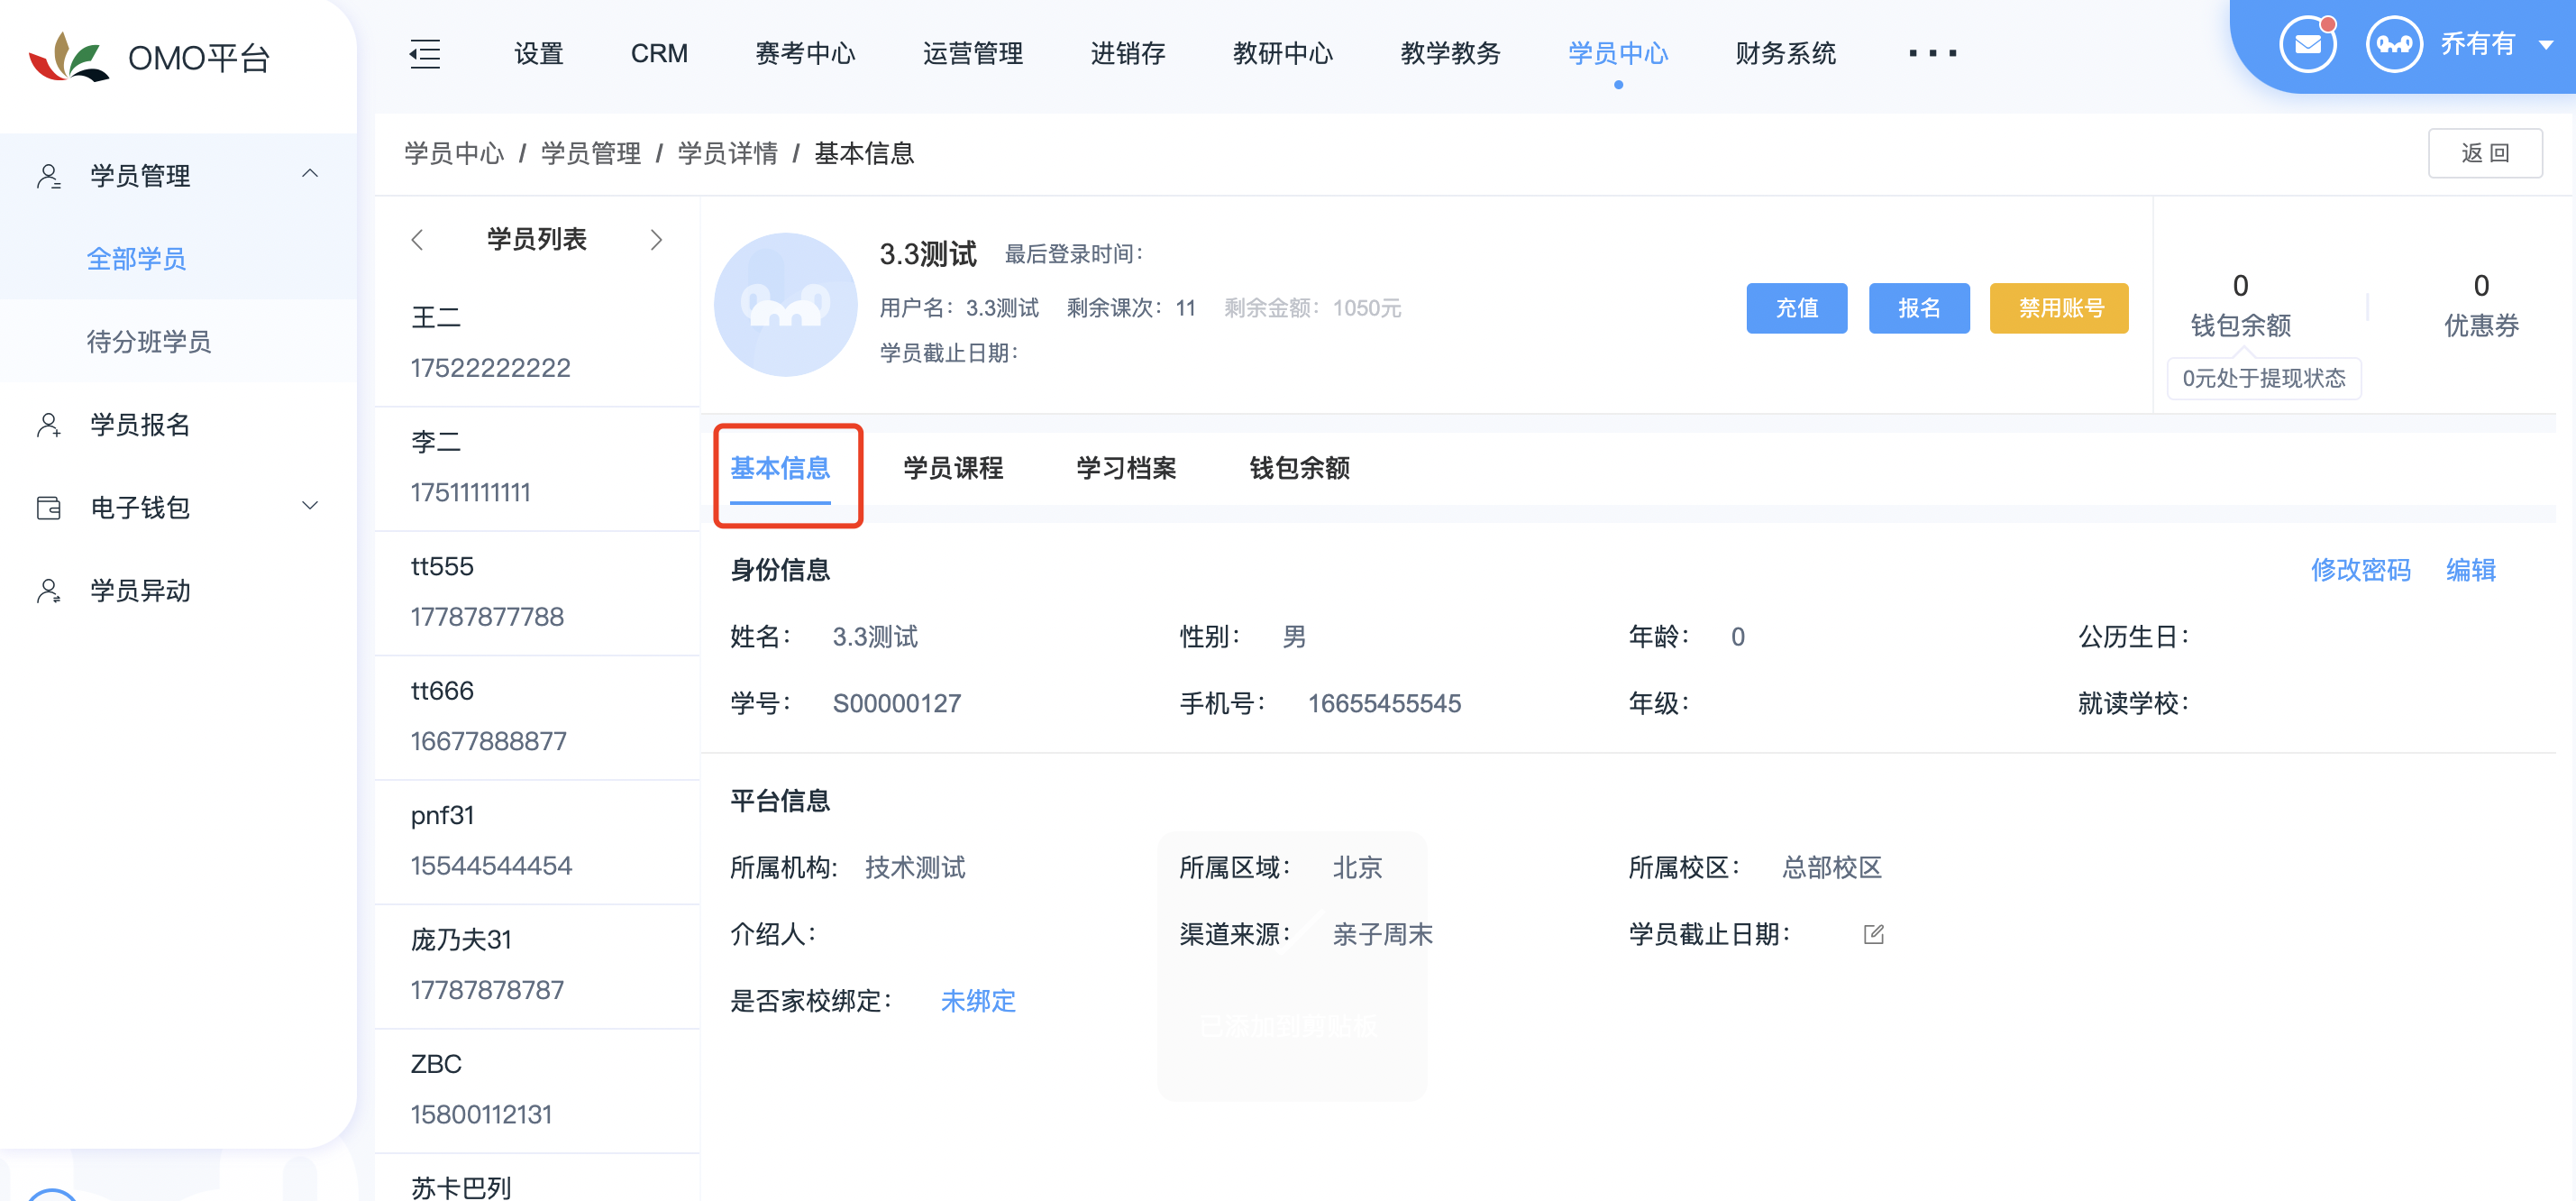Click the student's profile avatar picture
The height and width of the screenshot is (1201, 2576).
(x=785, y=305)
